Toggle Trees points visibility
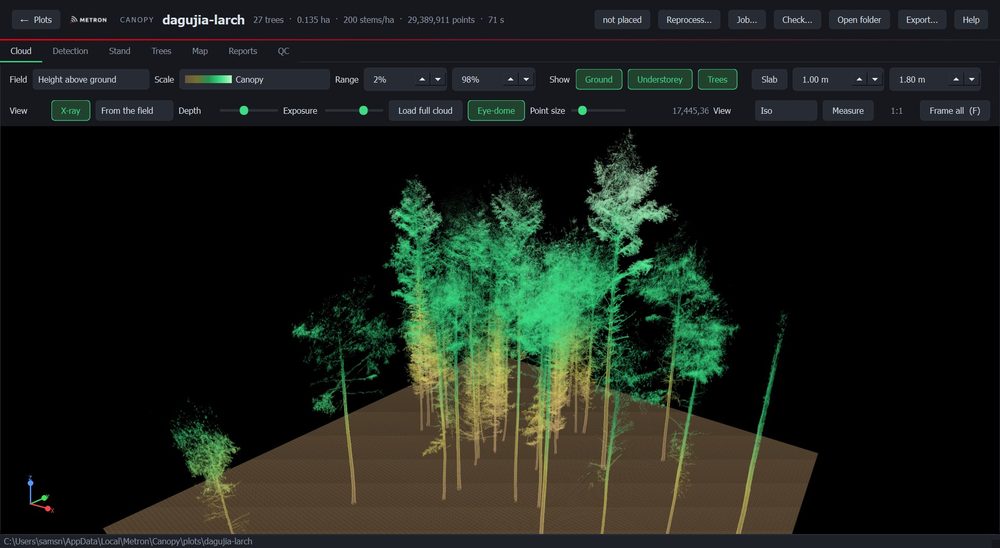This screenshot has width=1000, height=548. (x=717, y=80)
